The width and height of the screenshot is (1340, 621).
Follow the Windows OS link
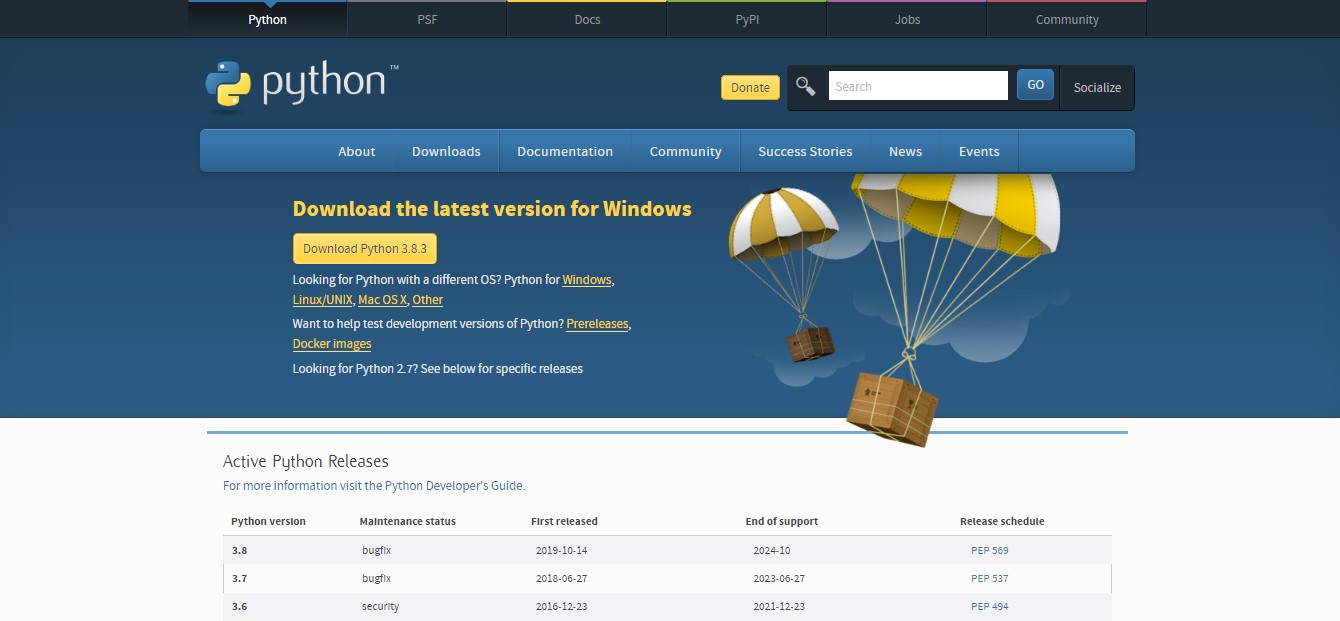[587, 280]
